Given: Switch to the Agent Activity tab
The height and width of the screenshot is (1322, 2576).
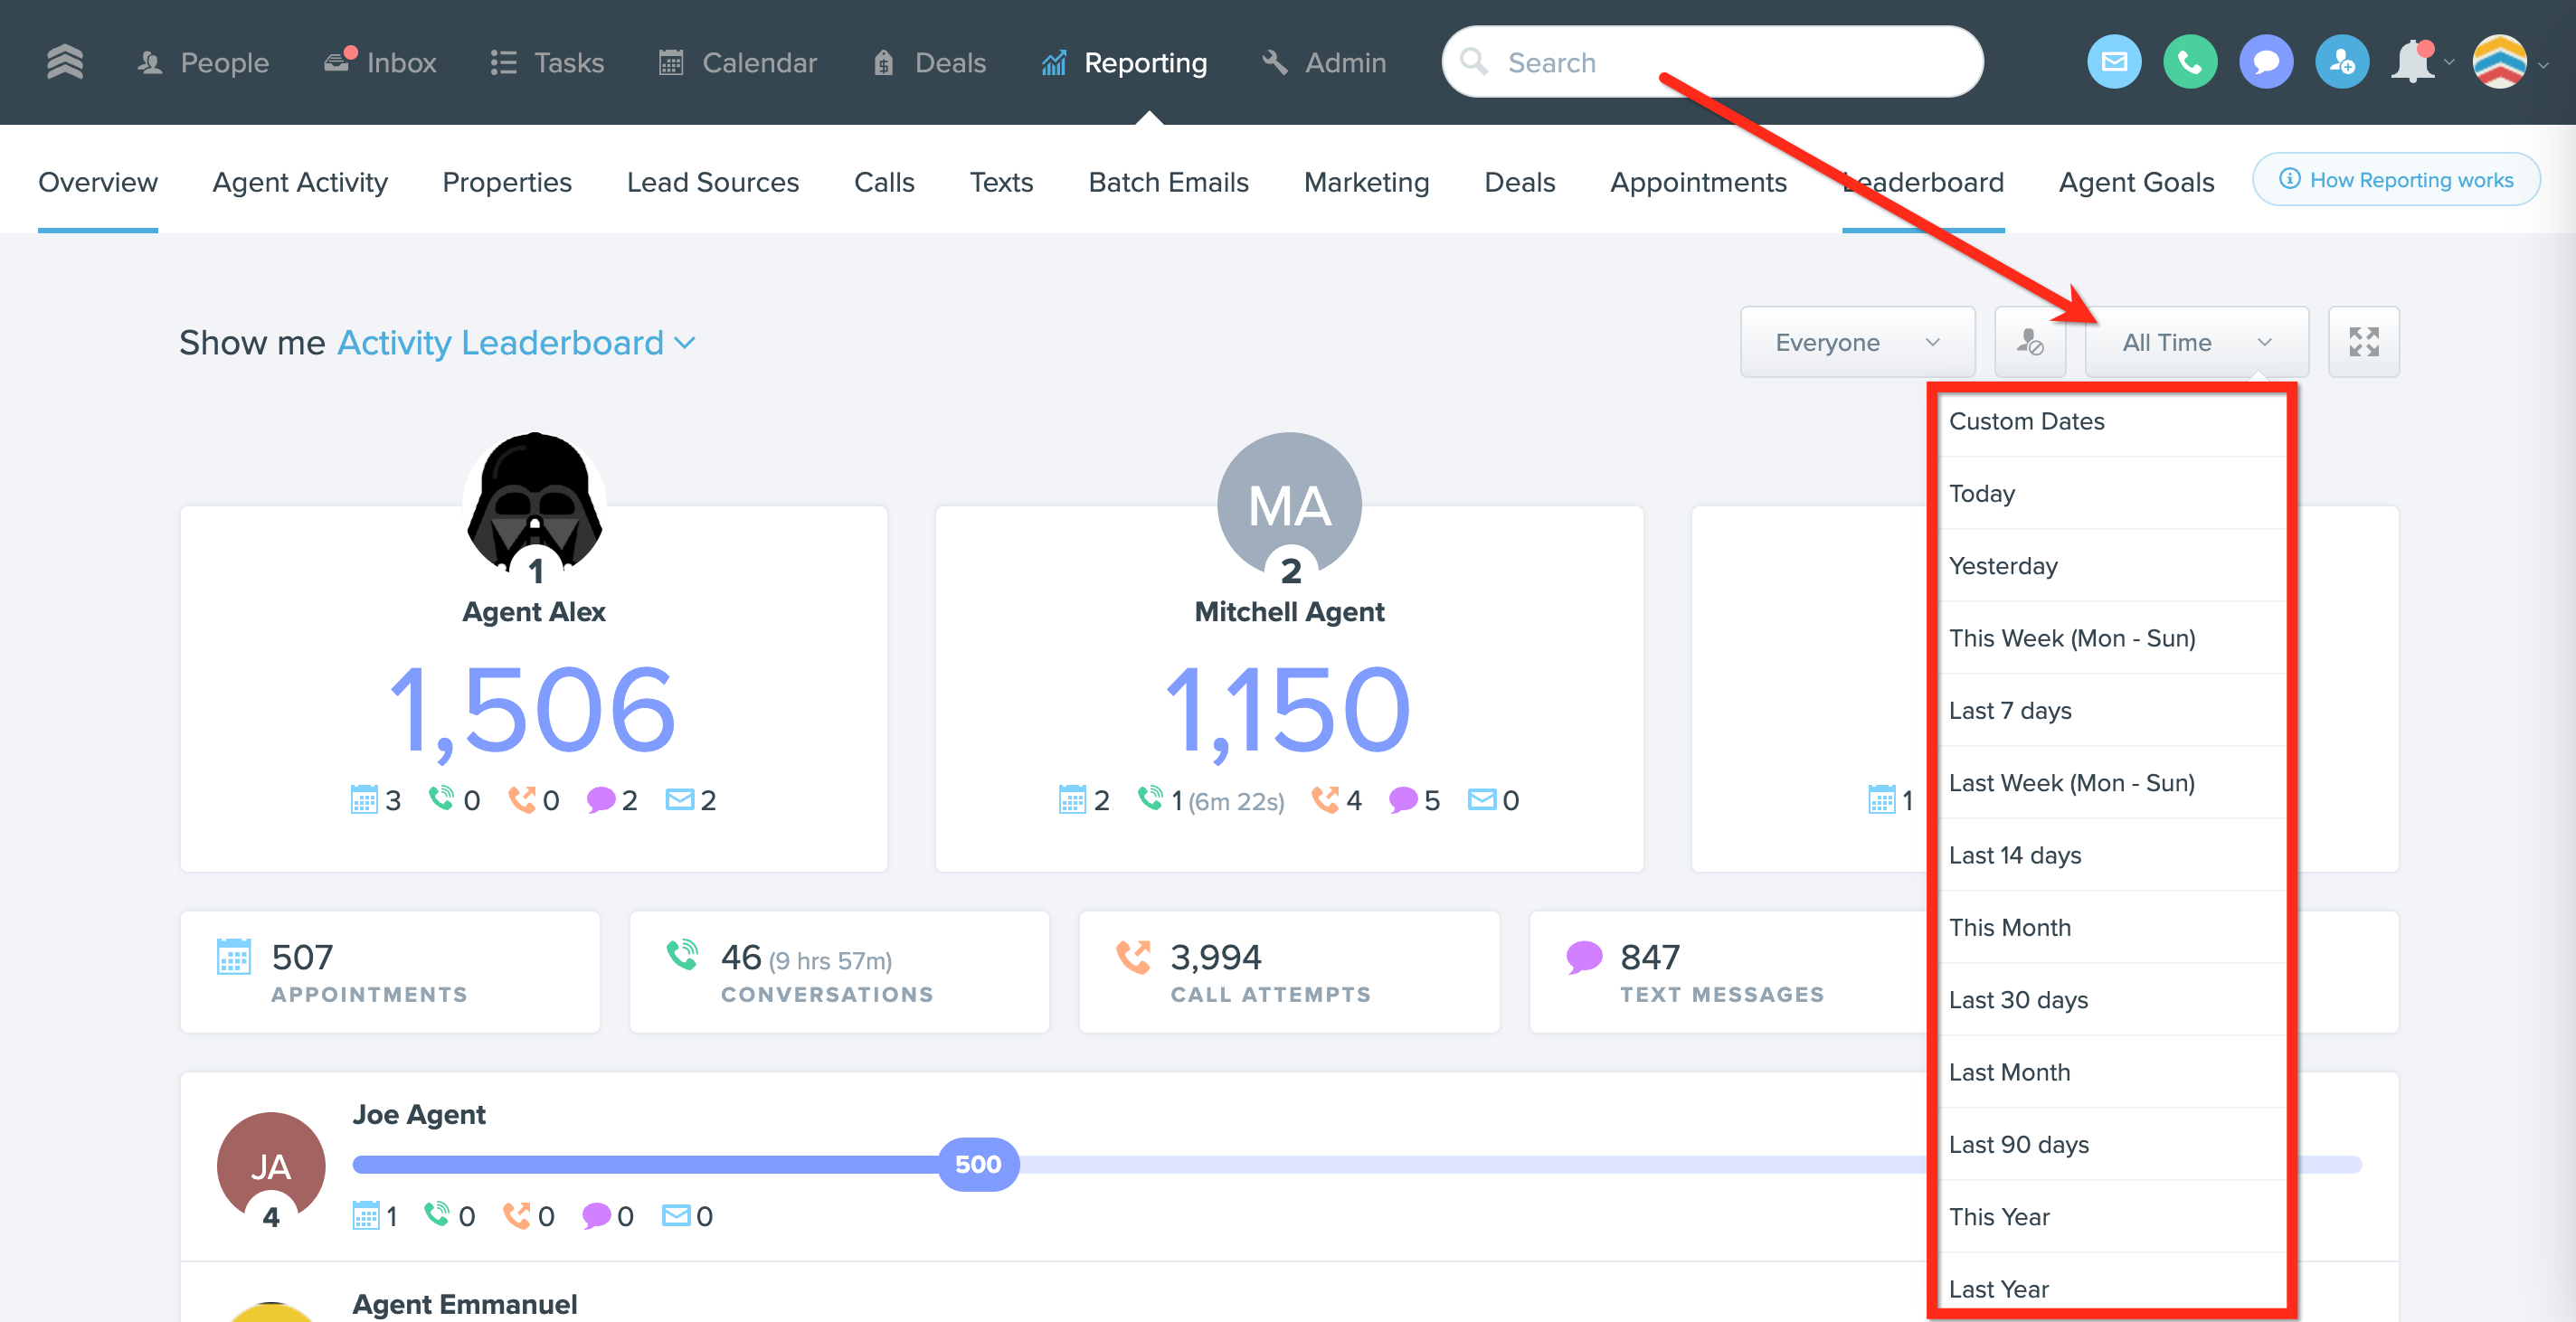Looking at the screenshot, I should pyautogui.click(x=299, y=182).
